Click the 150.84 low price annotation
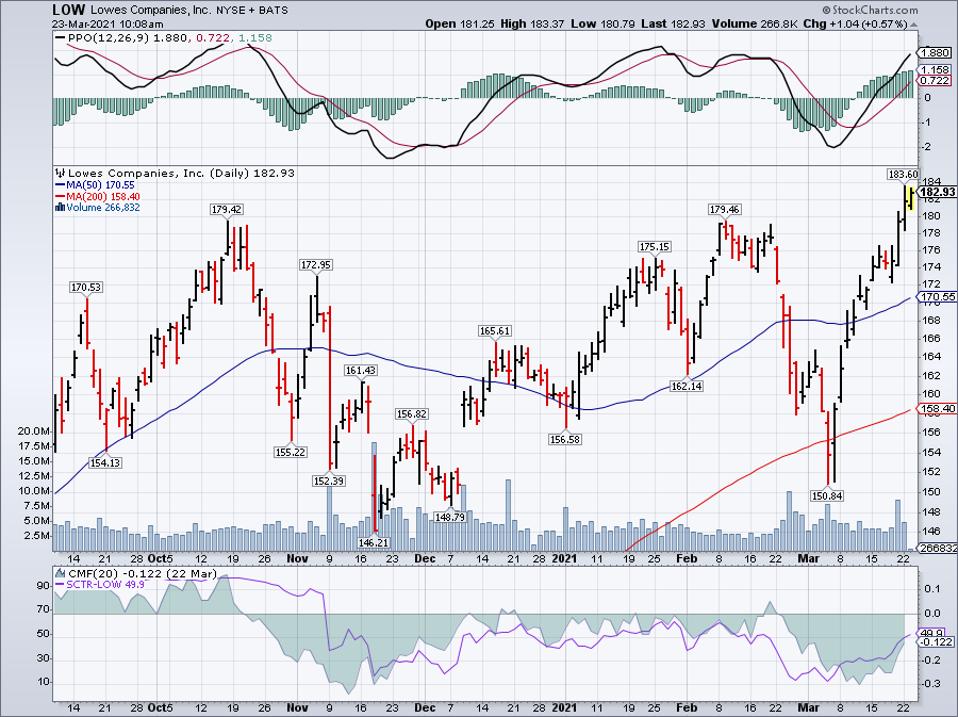958x717 pixels. (x=827, y=497)
